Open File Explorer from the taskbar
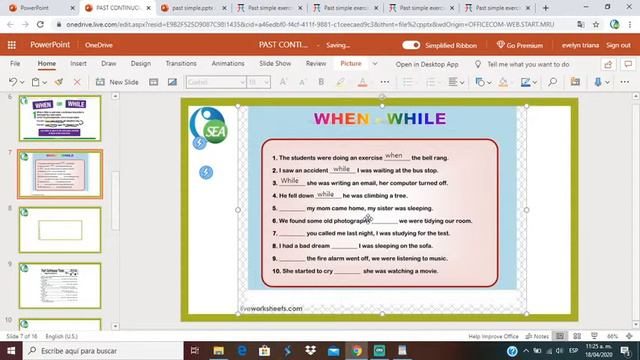 [x=218, y=351]
